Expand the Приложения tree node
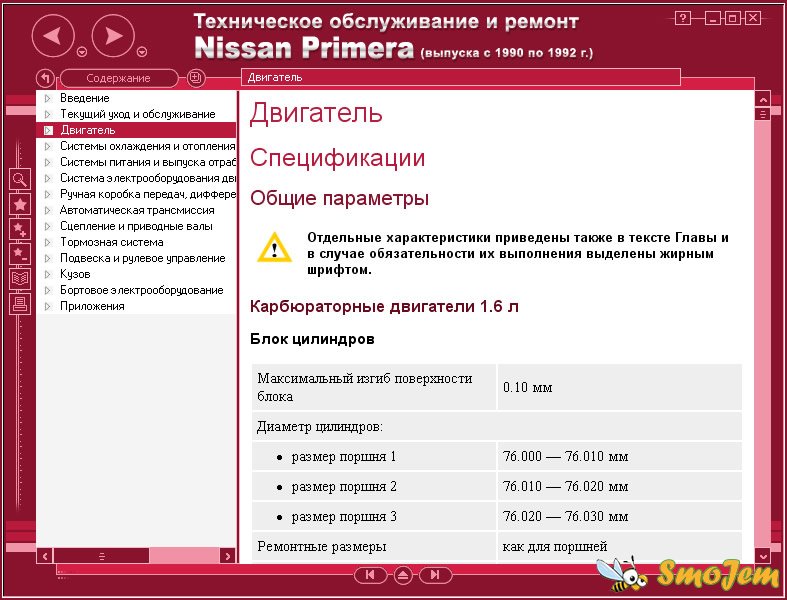787x600 pixels. [48, 306]
